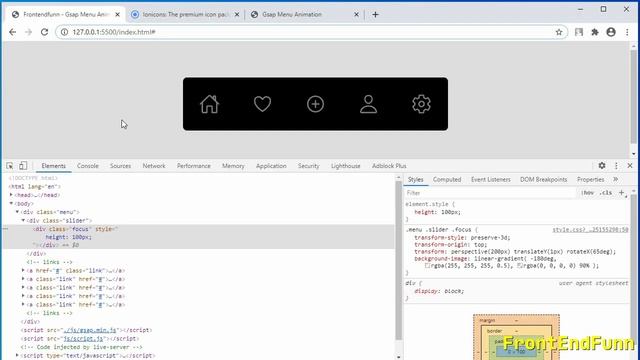Switch to the Properties tab
The width and height of the screenshot is (640, 360).
[x=590, y=179]
